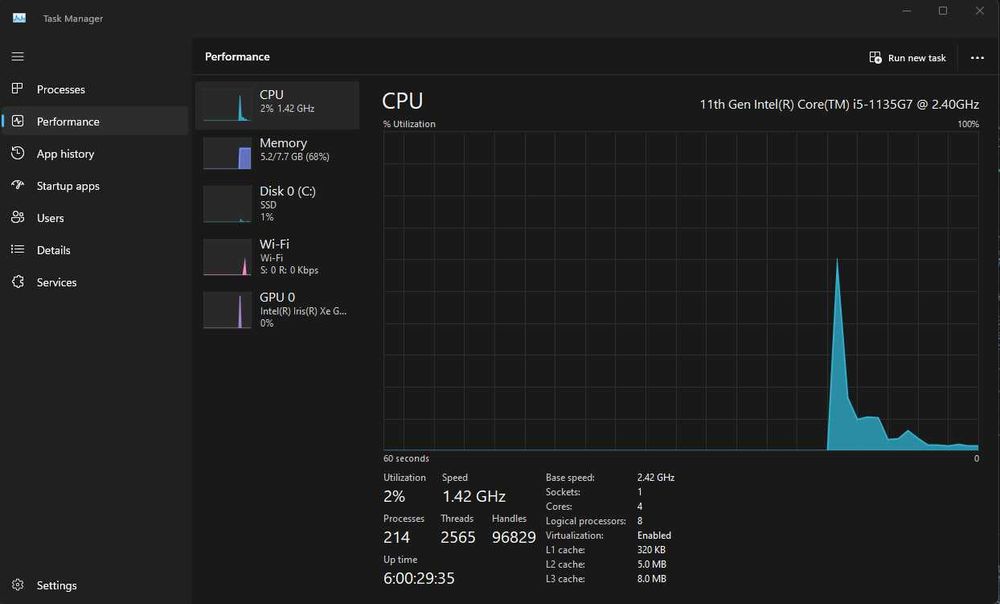Click the Startup apps gauge icon
The width and height of the screenshot is (1000, 604).
coord(18,185)
